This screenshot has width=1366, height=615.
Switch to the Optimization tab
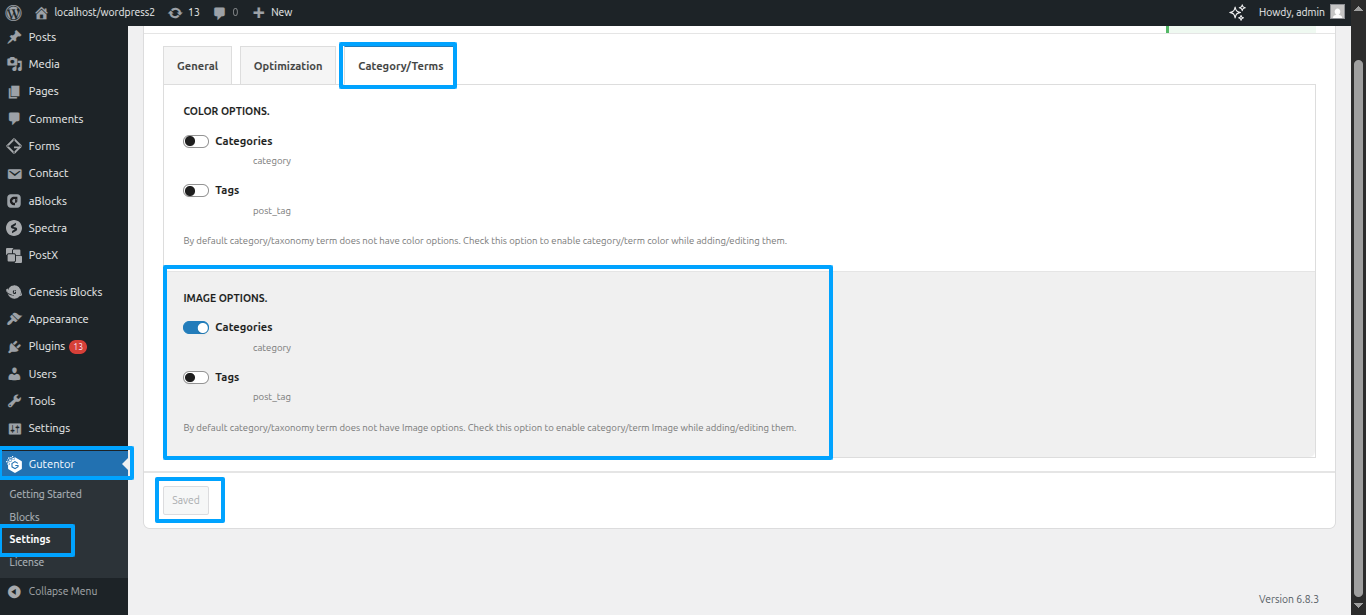click(288, 66)
